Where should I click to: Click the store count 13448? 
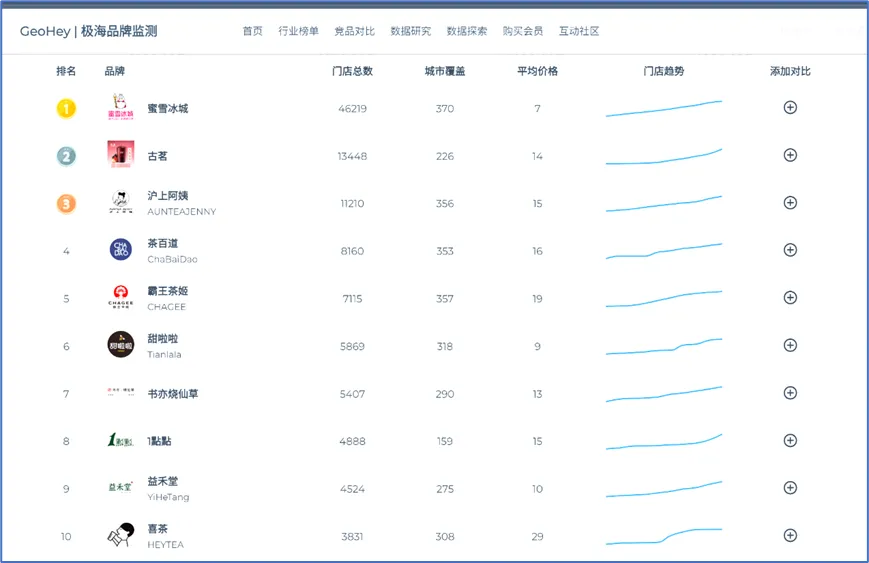tap(352, 156)
